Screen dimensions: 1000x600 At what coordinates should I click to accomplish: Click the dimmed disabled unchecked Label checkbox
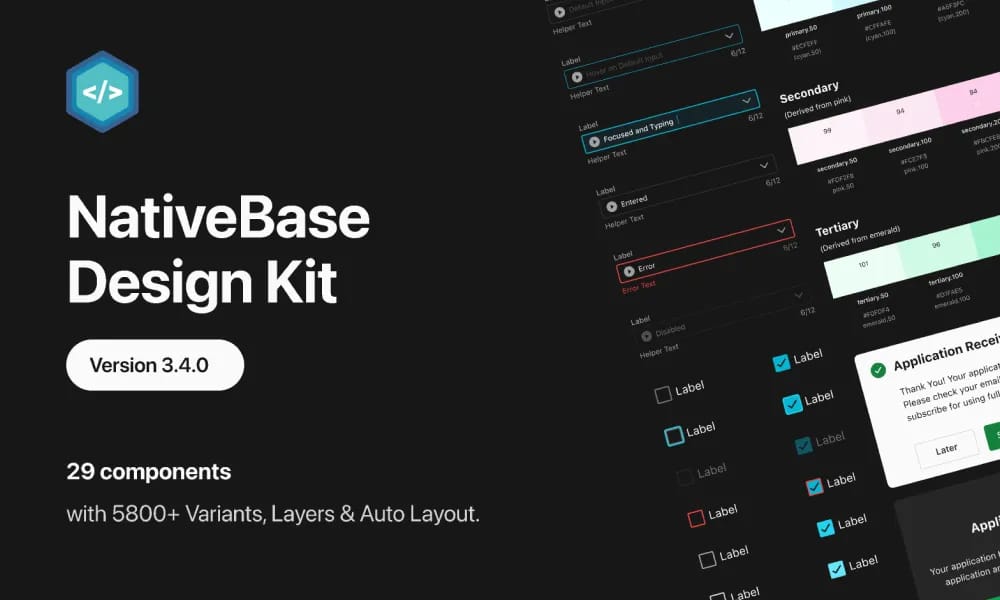click(x=685, y=477)
